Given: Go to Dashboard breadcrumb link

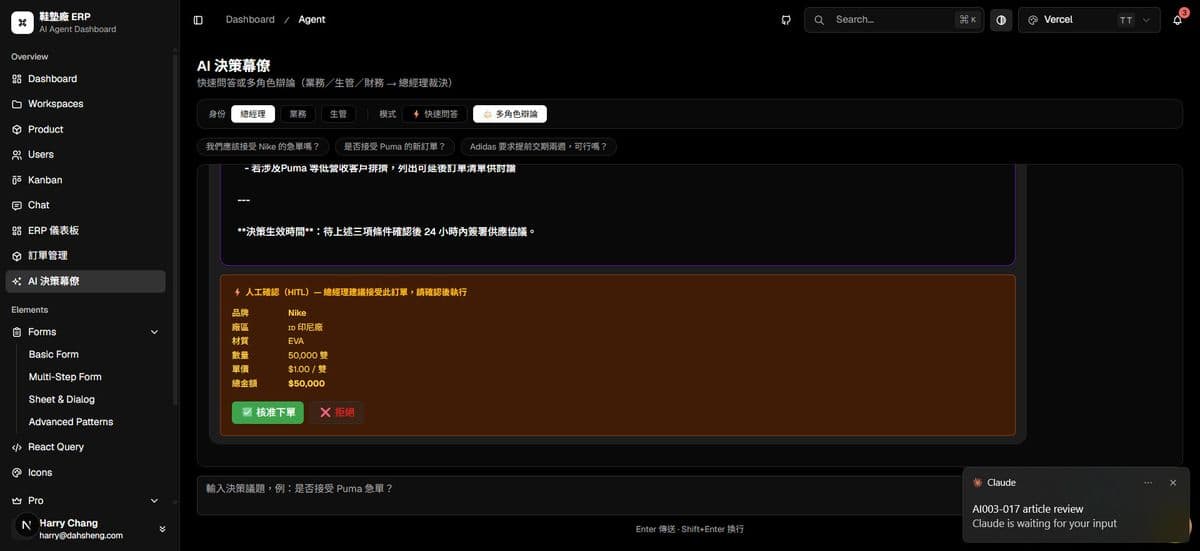Looking at the screenshot, I should [x=250, y=20].
